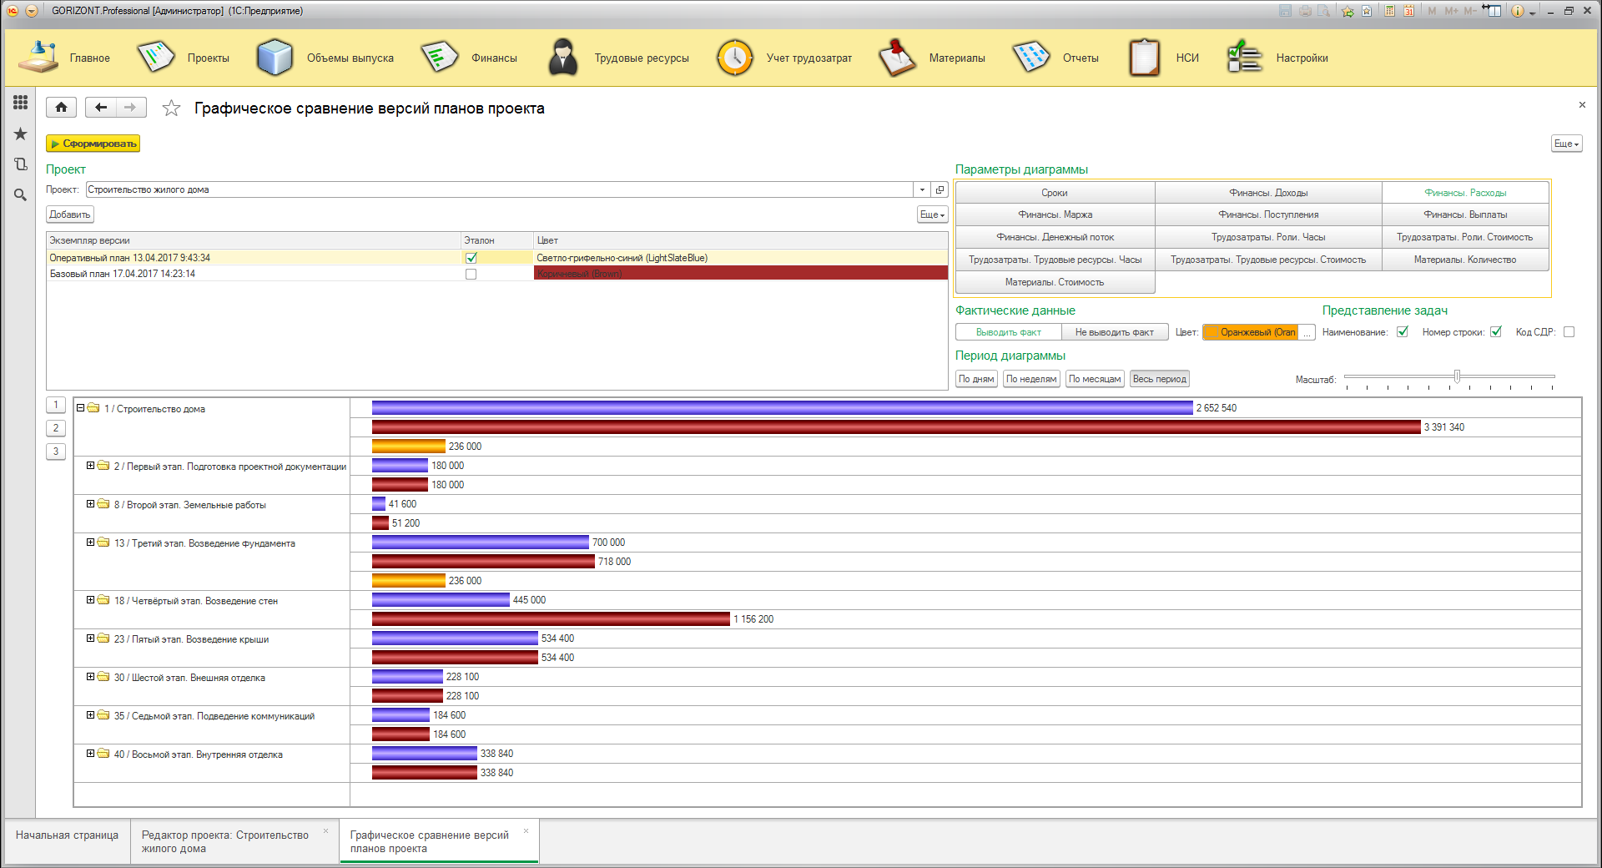This screenshot has width=1602, height=868.
Task: Expand 8 / Второй этап. Земельные работы
Action: pyautogui.click(x=90, y=505)
